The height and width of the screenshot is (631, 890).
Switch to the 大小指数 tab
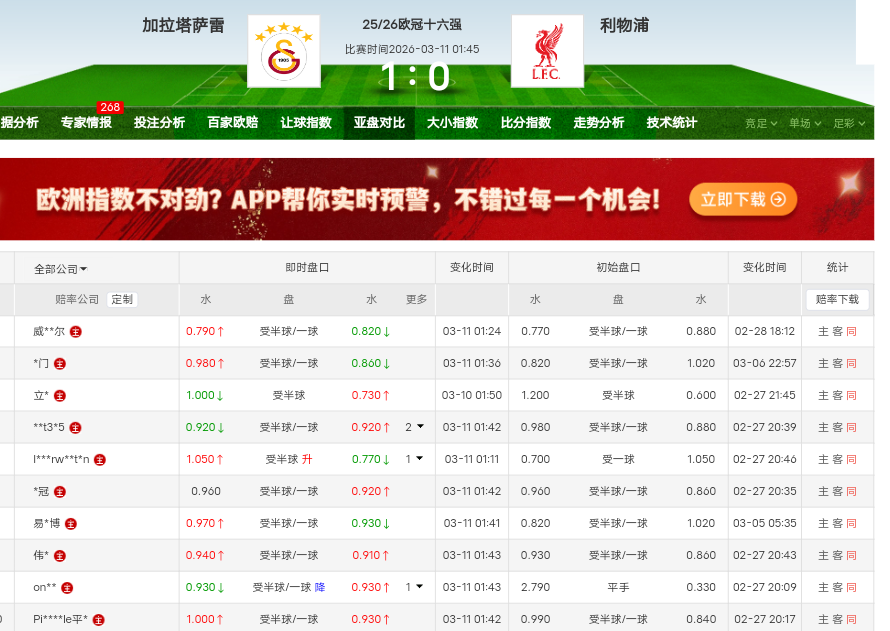tap(452, 123)
